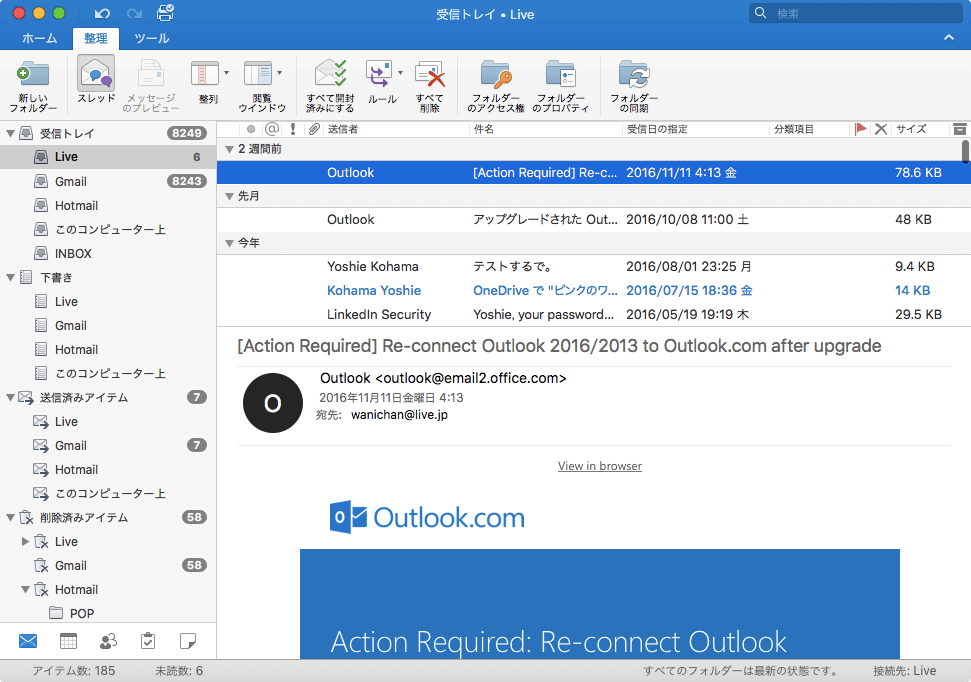
Task: Collapse Hotmail under 削除済みアイテム
Action: 25,590
